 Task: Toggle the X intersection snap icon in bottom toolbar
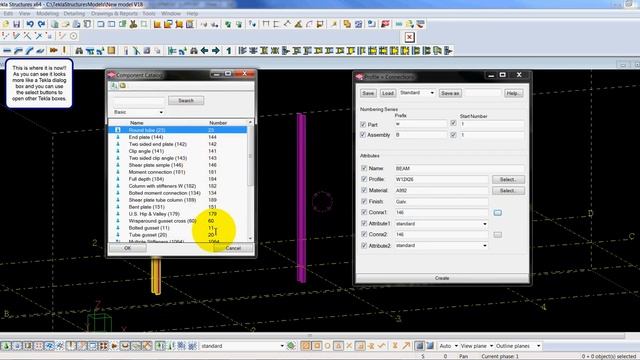(x=349, y=346)
